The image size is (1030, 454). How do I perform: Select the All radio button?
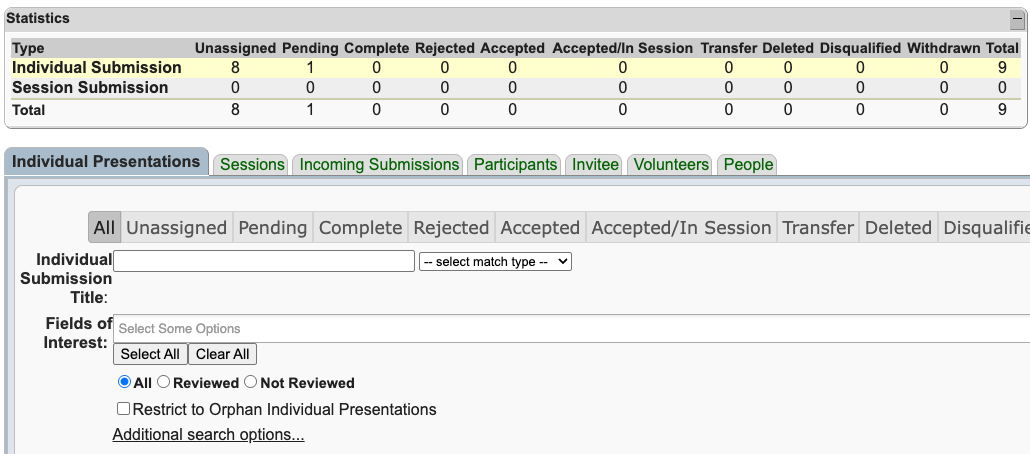(x=124, y=382)
